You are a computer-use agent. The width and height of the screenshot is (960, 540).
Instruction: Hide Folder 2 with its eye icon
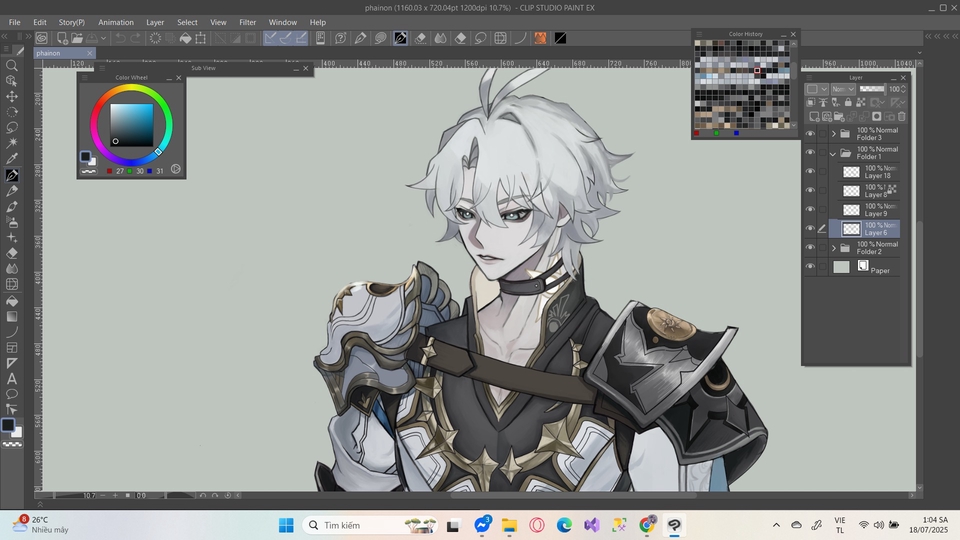point(810,247)
